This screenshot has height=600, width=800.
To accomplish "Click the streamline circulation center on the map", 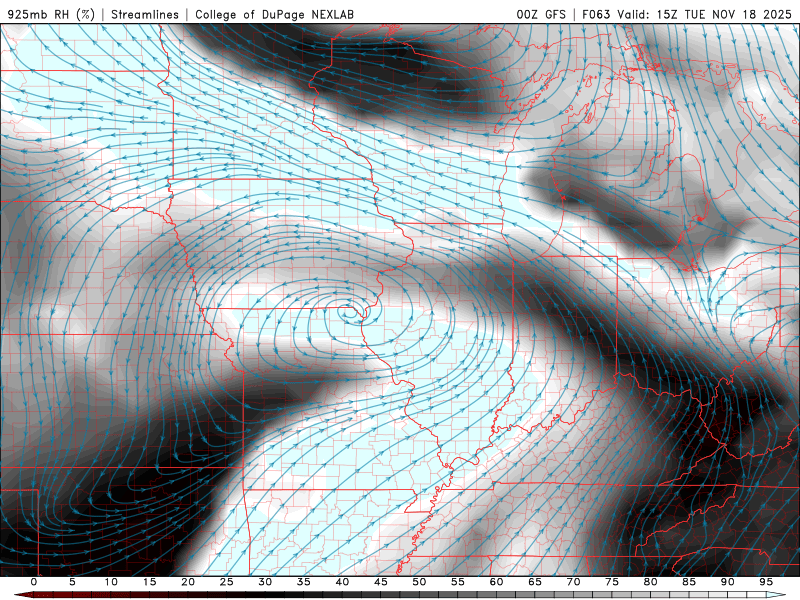I will point(349,313).
